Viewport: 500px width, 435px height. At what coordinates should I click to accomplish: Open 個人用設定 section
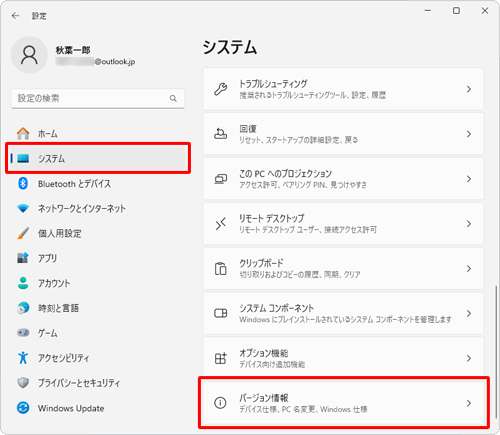(60, 233)
